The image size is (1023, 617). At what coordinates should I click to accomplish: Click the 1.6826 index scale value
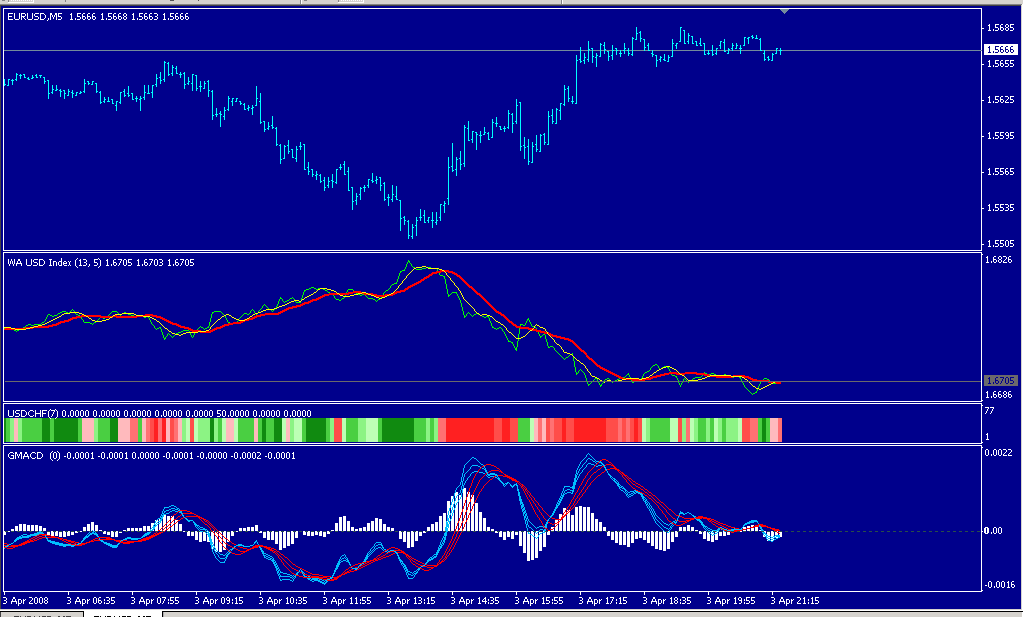[999, 260]
